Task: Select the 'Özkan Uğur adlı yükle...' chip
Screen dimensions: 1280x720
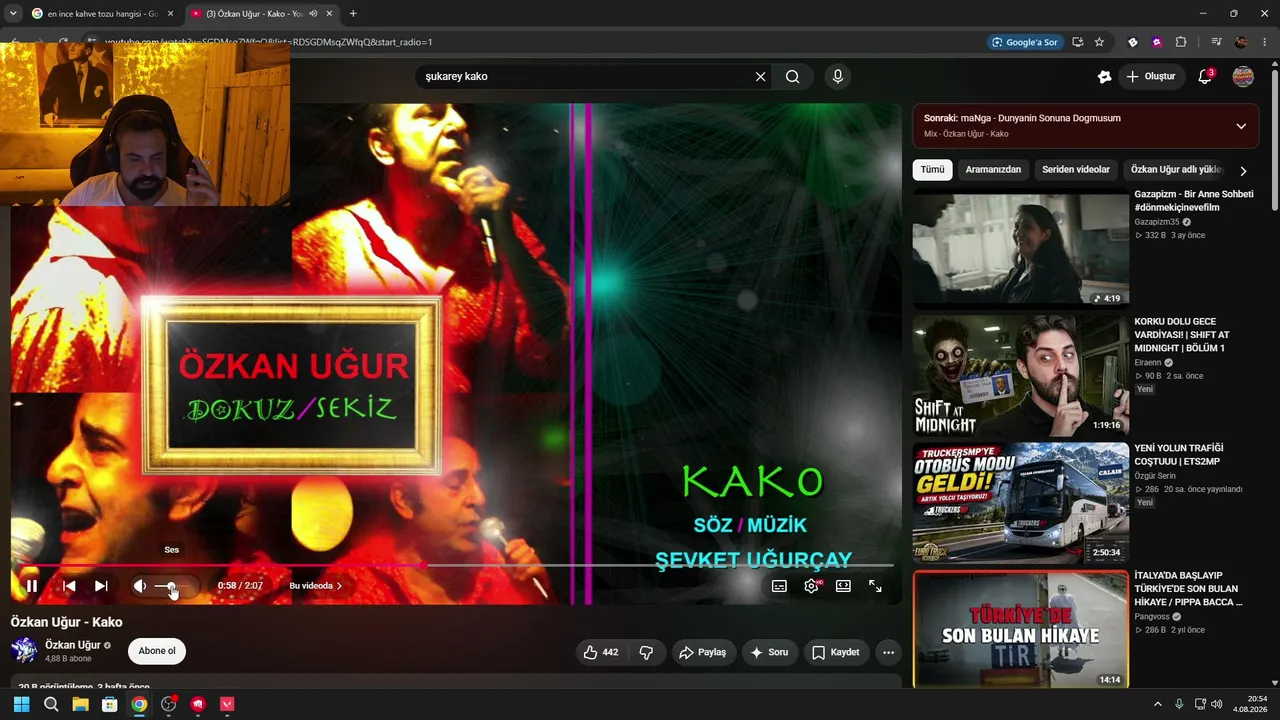Action: 1177,170
